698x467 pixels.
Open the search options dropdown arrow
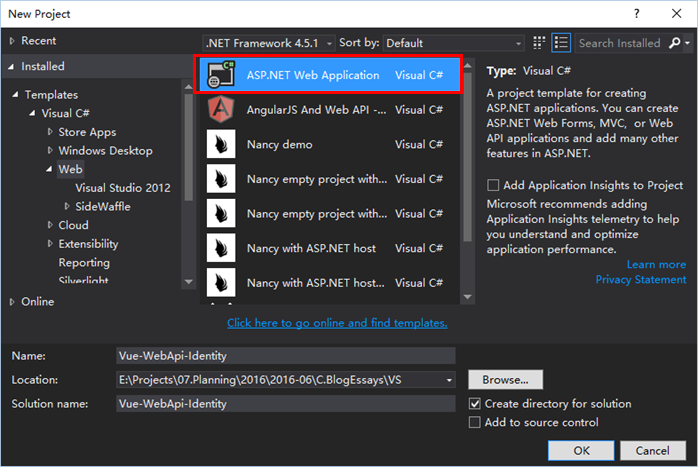687,43
